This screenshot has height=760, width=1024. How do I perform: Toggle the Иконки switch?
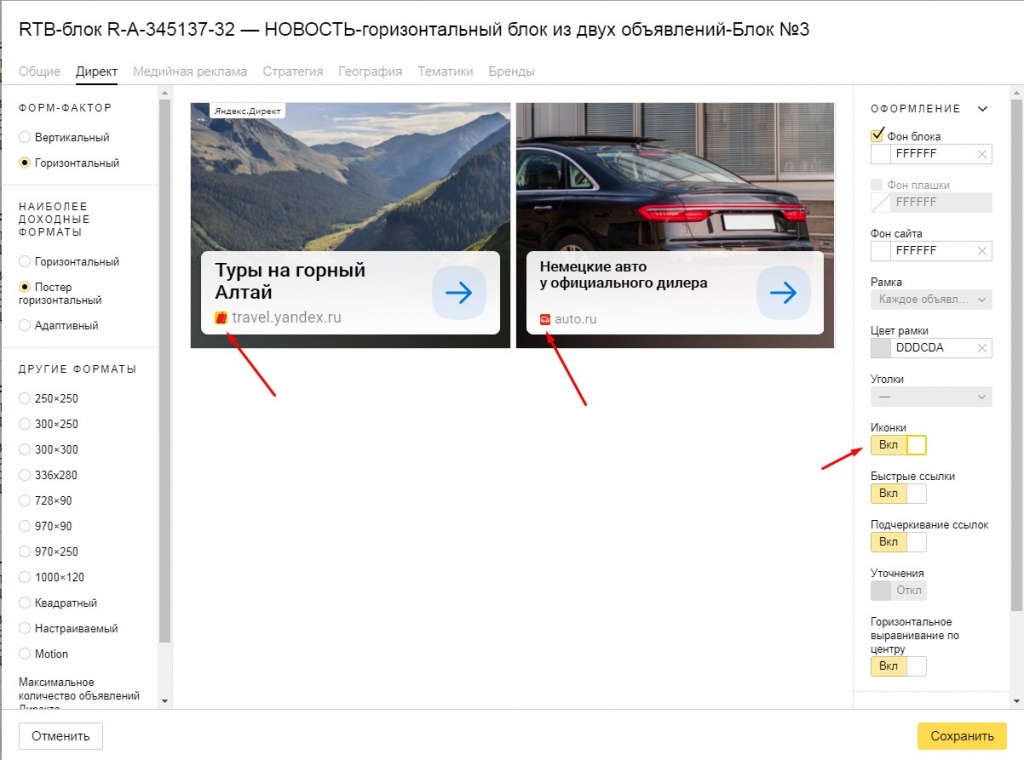899,445
